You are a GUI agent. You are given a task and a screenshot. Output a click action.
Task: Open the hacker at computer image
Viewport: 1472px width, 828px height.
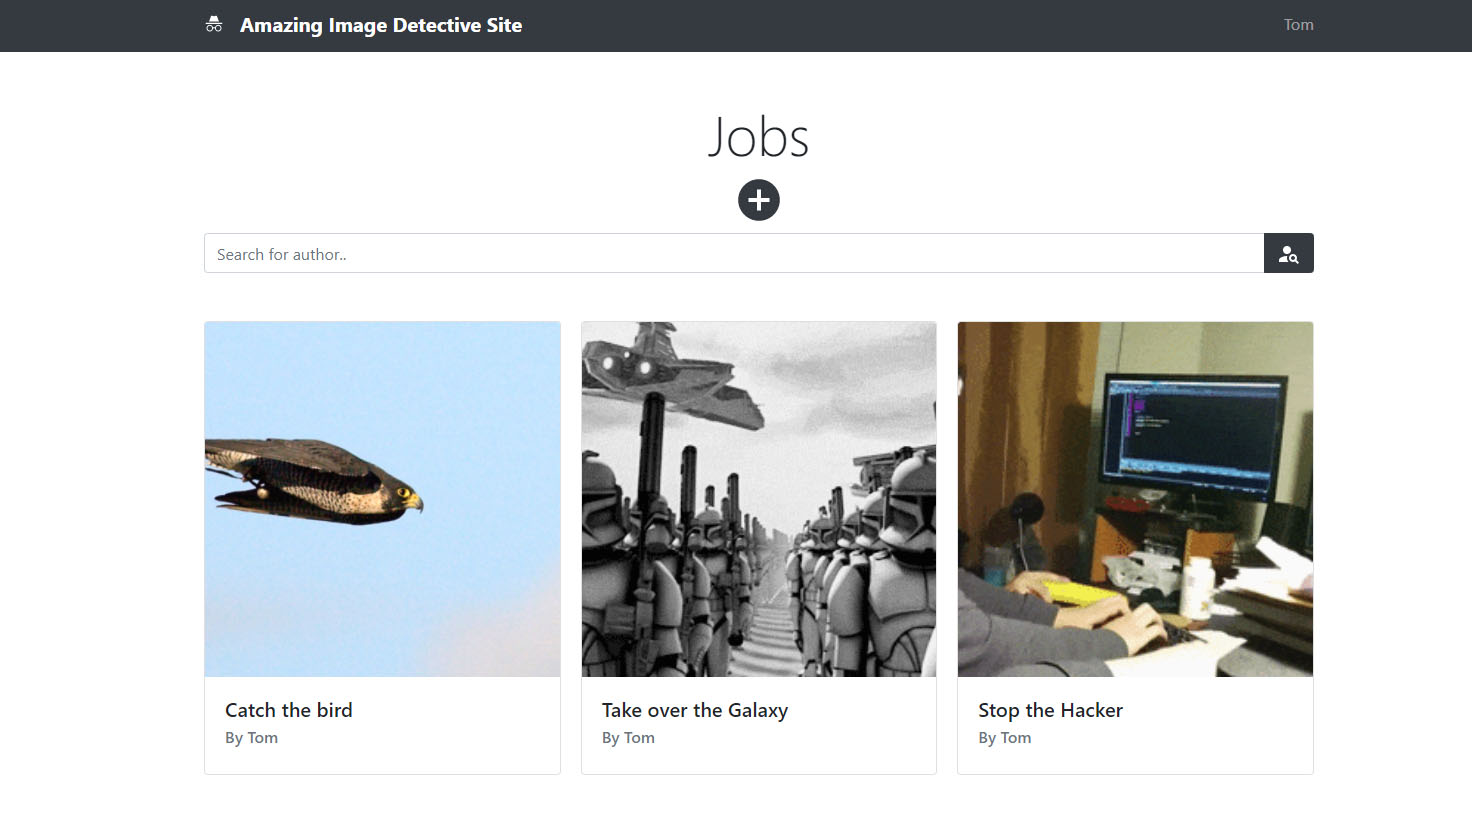click(1135, 499)
